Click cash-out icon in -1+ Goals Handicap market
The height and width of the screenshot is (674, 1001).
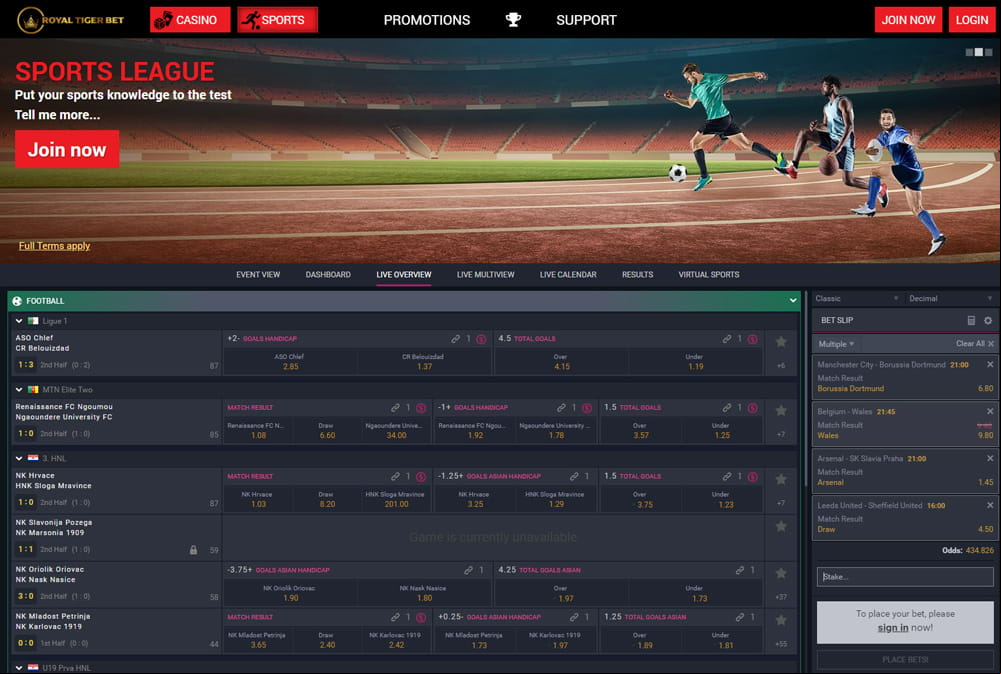tap(587, 408)
